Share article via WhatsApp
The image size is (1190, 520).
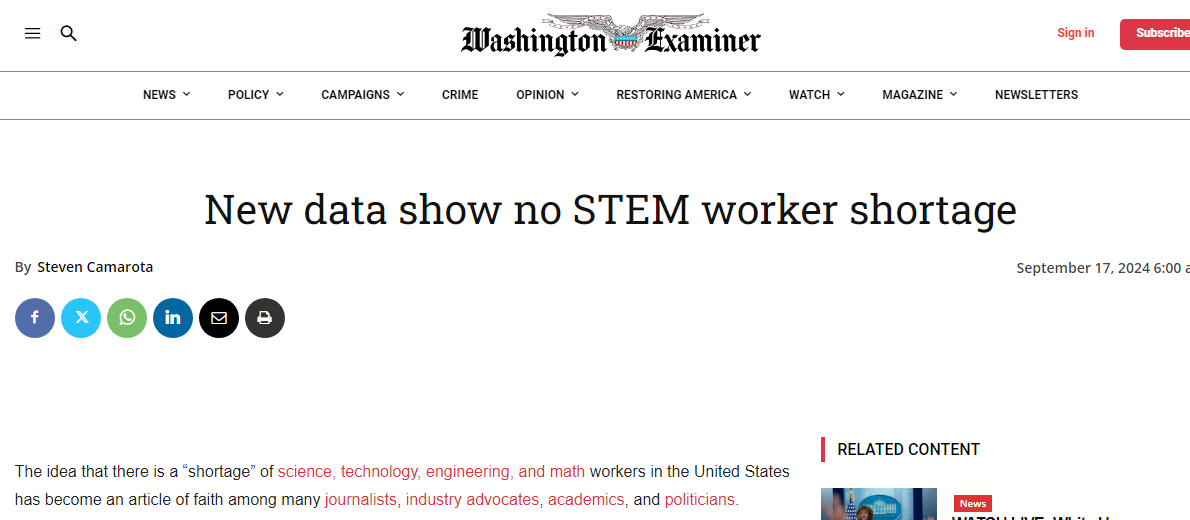point(127,318)
